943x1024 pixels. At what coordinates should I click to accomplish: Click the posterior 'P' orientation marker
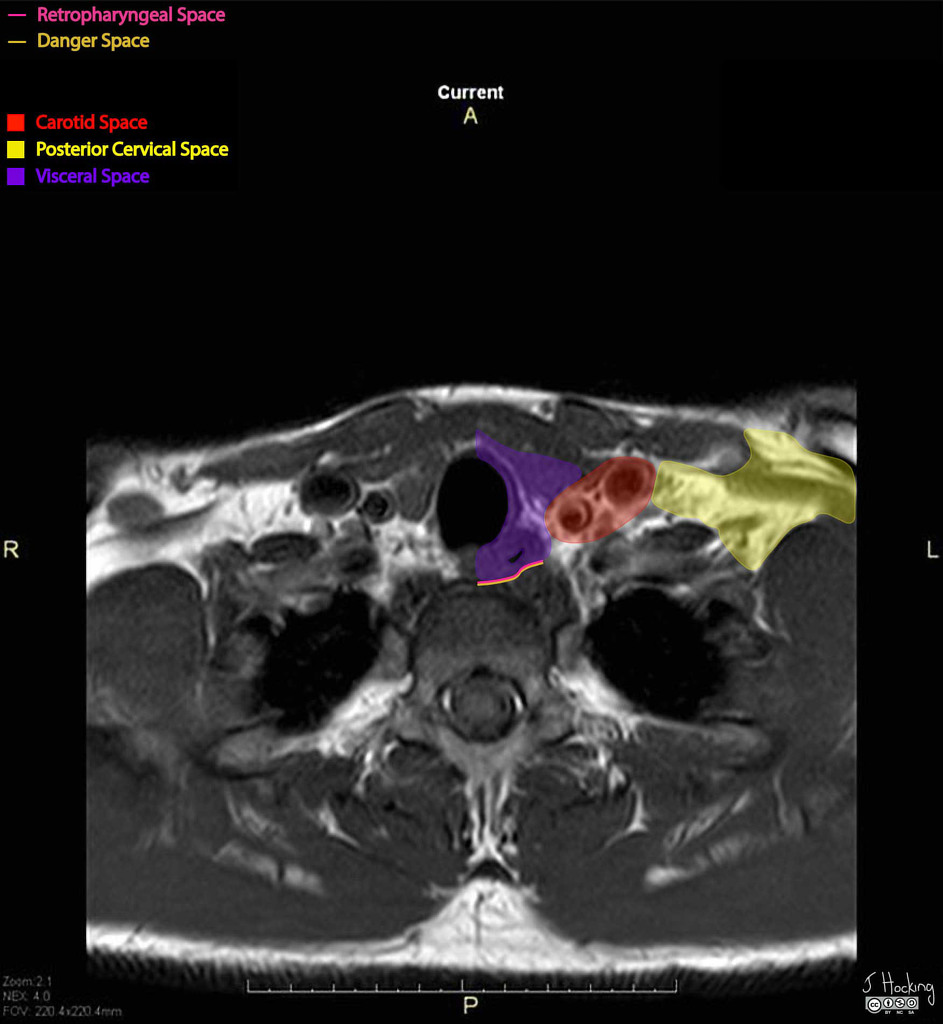[469, 1004]
